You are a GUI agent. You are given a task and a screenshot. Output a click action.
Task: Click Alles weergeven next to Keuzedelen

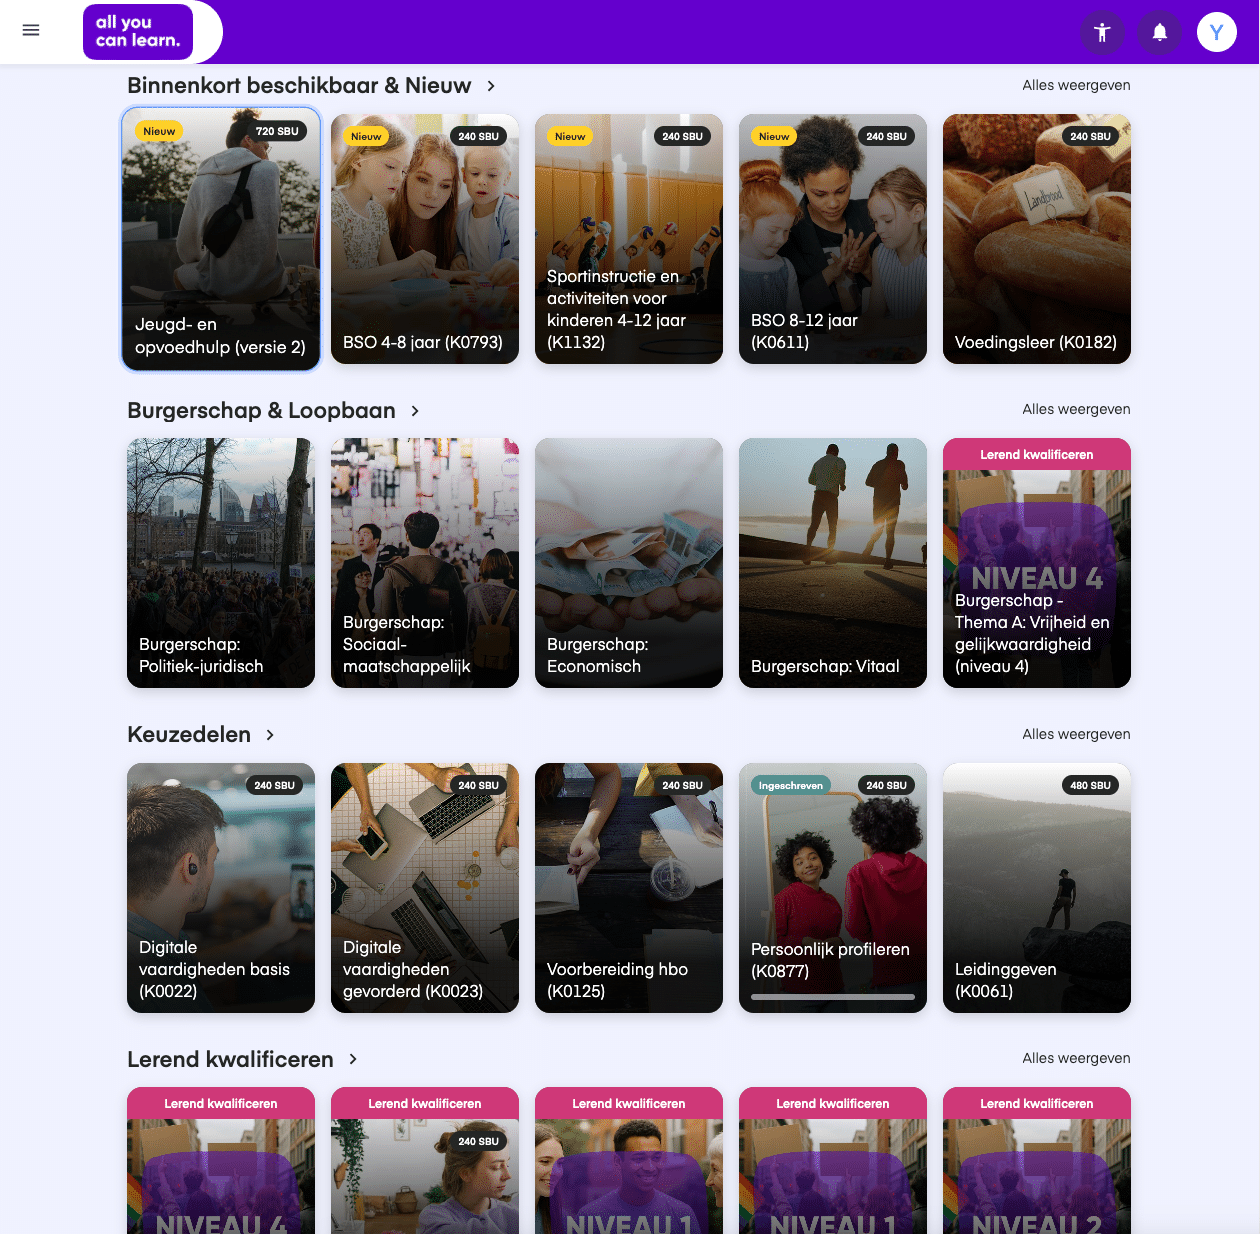tap(1076, 734)
